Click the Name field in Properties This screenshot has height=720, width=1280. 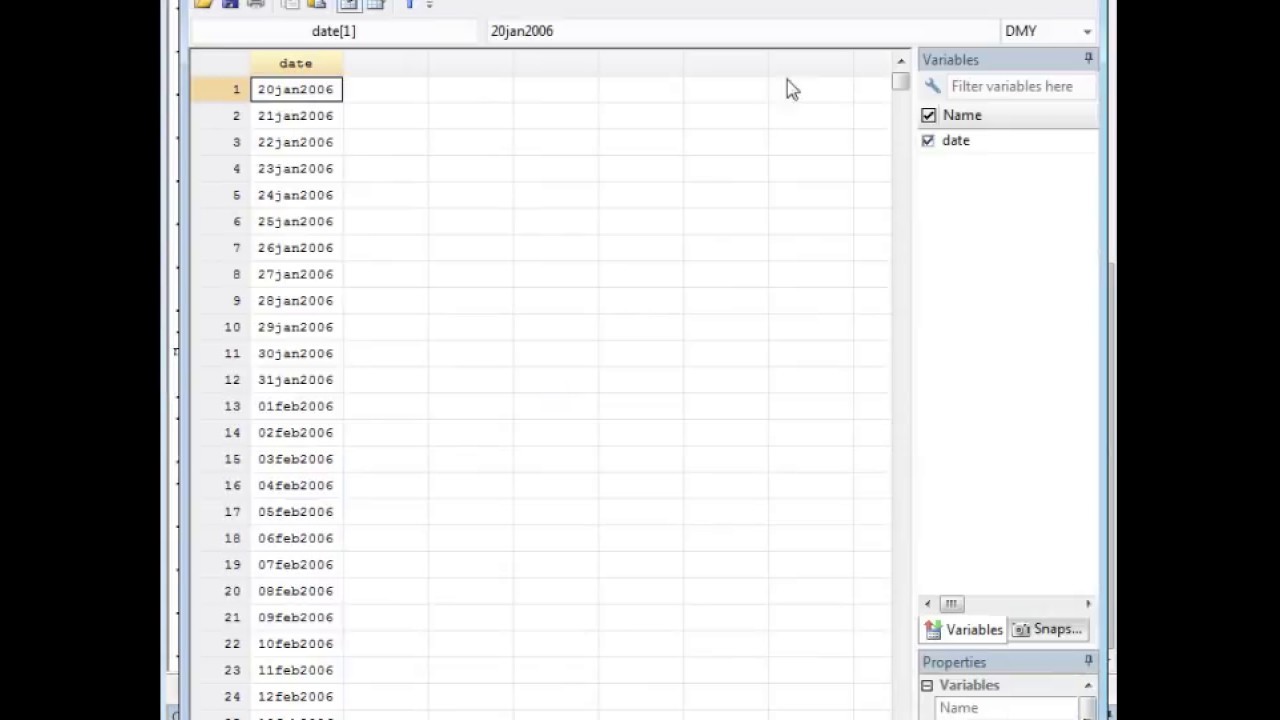[1008, 708]
